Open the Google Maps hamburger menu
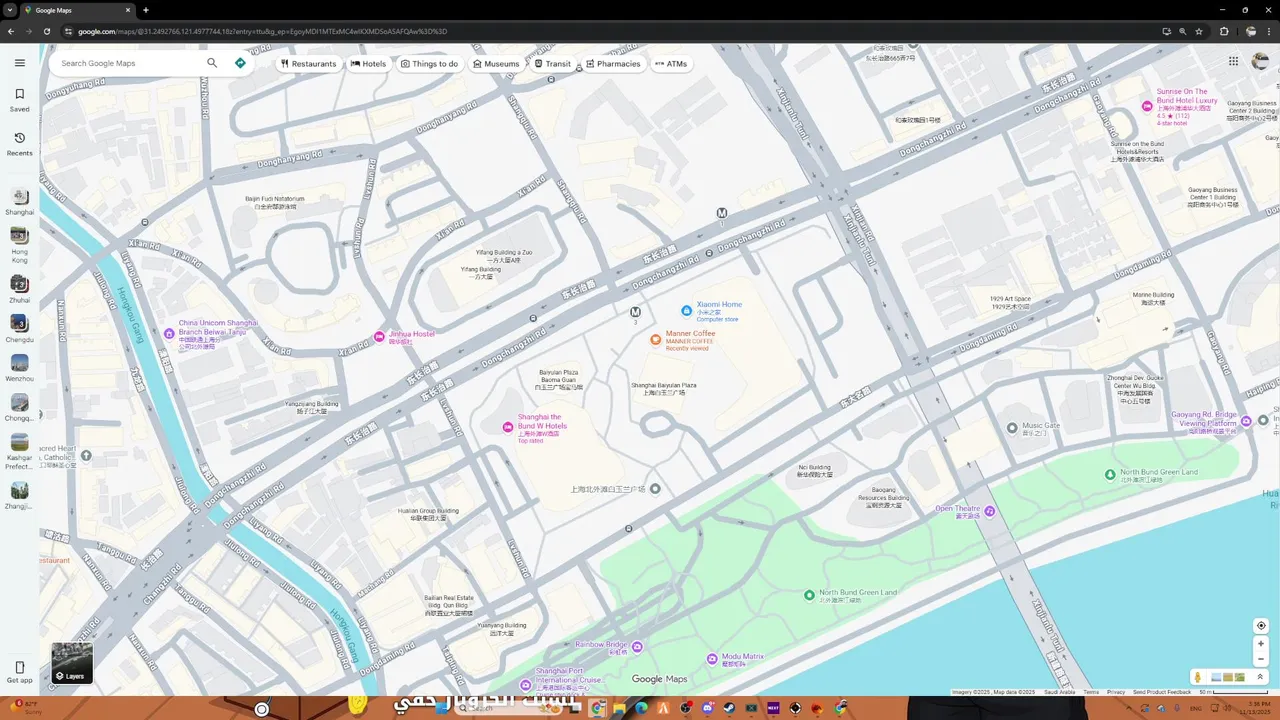 click(19, 63)
